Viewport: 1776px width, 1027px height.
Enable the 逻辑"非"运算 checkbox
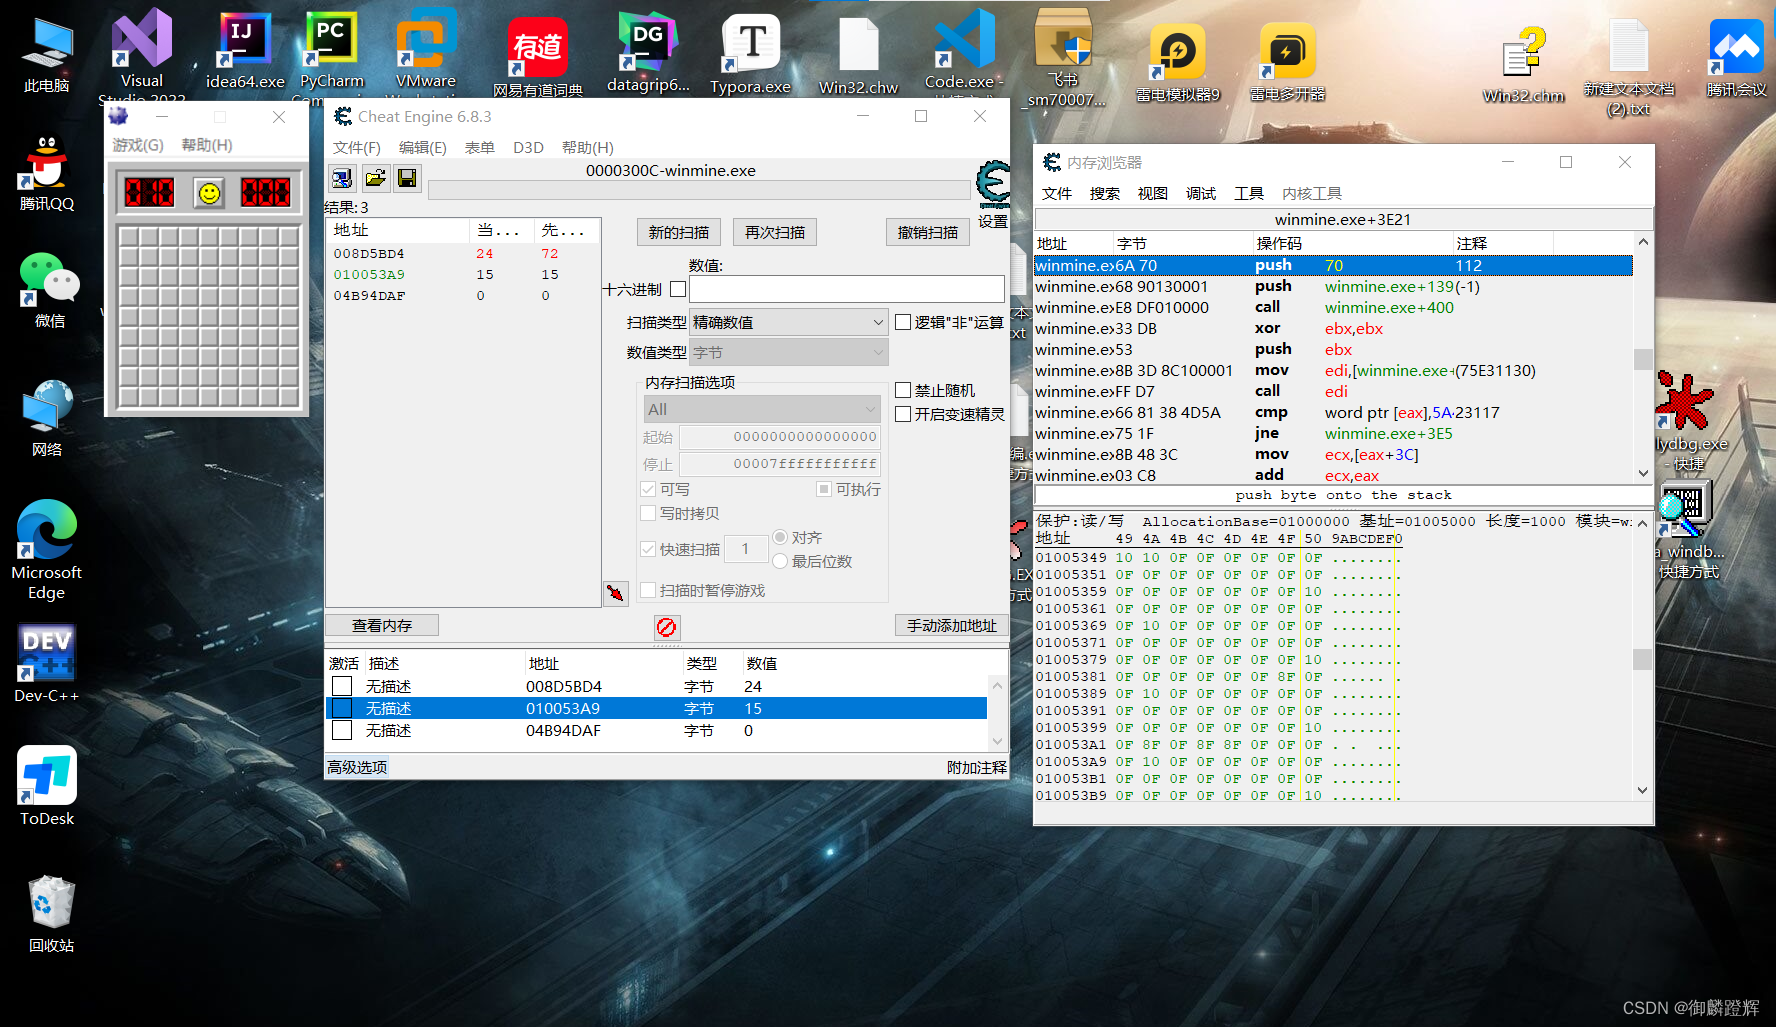point(903,322)
